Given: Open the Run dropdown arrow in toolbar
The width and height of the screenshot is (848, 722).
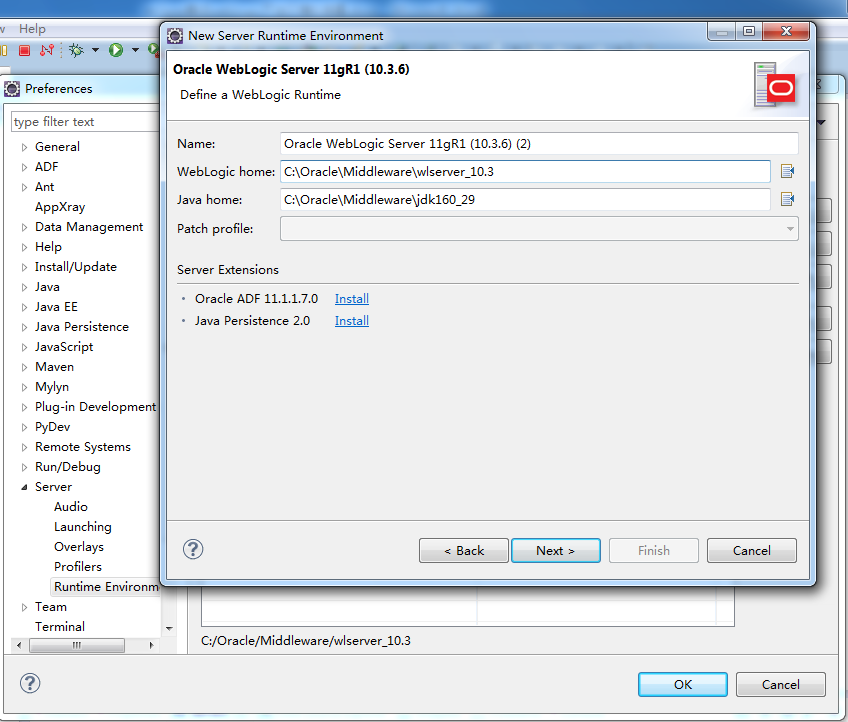Looking at the screenshot, I should click(135, 50).
